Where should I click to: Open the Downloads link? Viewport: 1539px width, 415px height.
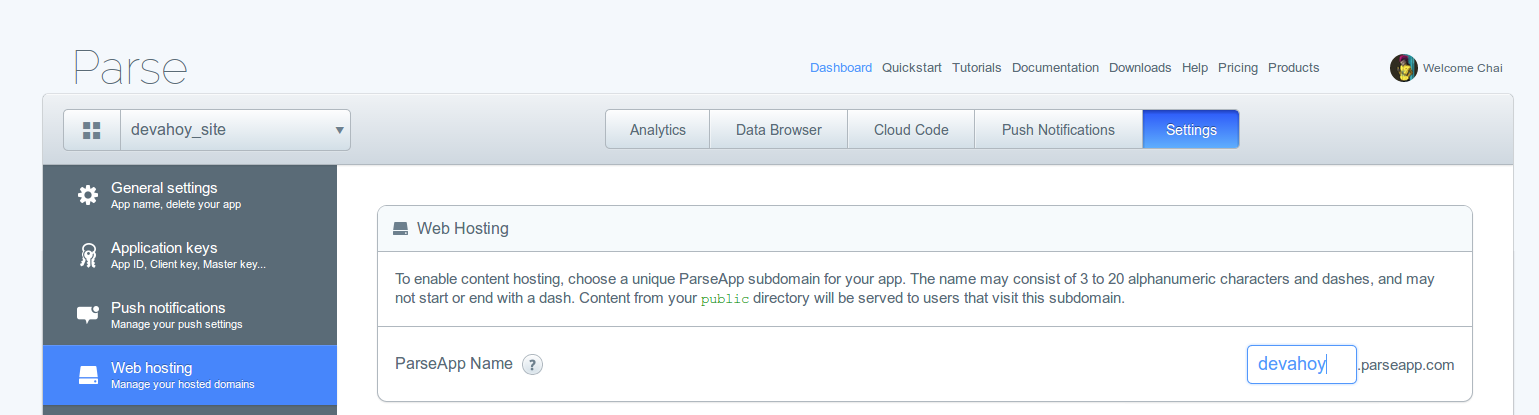[x=1140, y=68]
